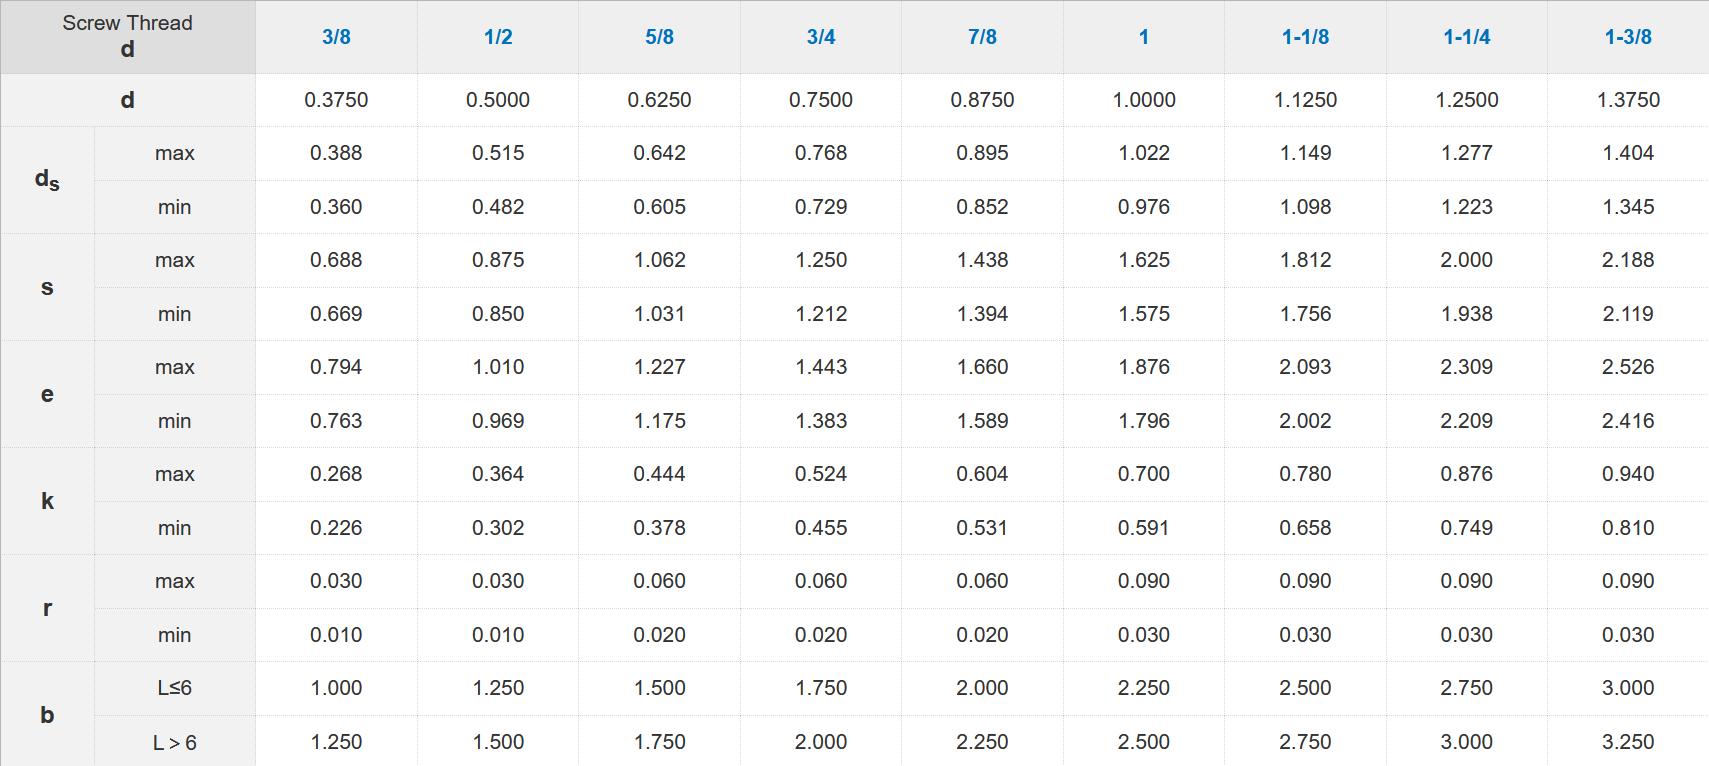The height and width of the screenshot is (766, 1709).
Task: Click the Screw Thread d header cell
Action: click(128, 37)
